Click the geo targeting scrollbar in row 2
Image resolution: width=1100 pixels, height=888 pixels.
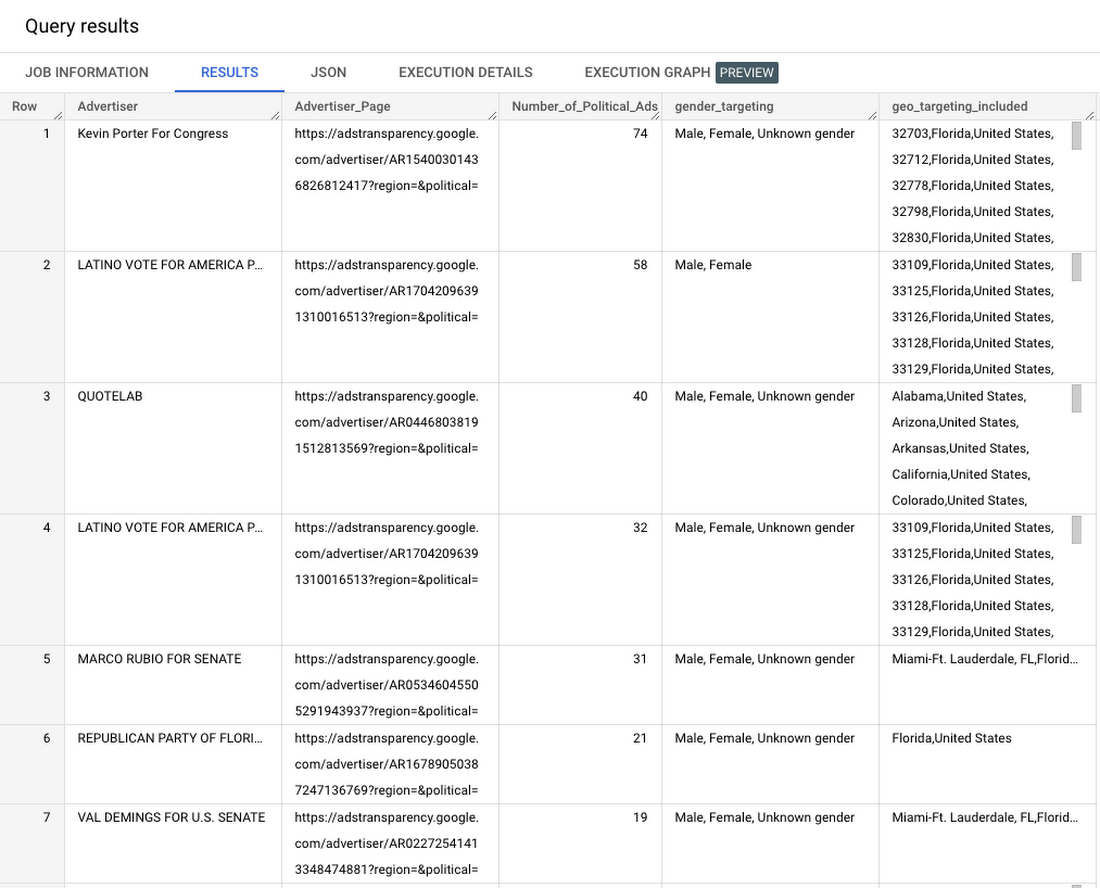pos(1076,267)
